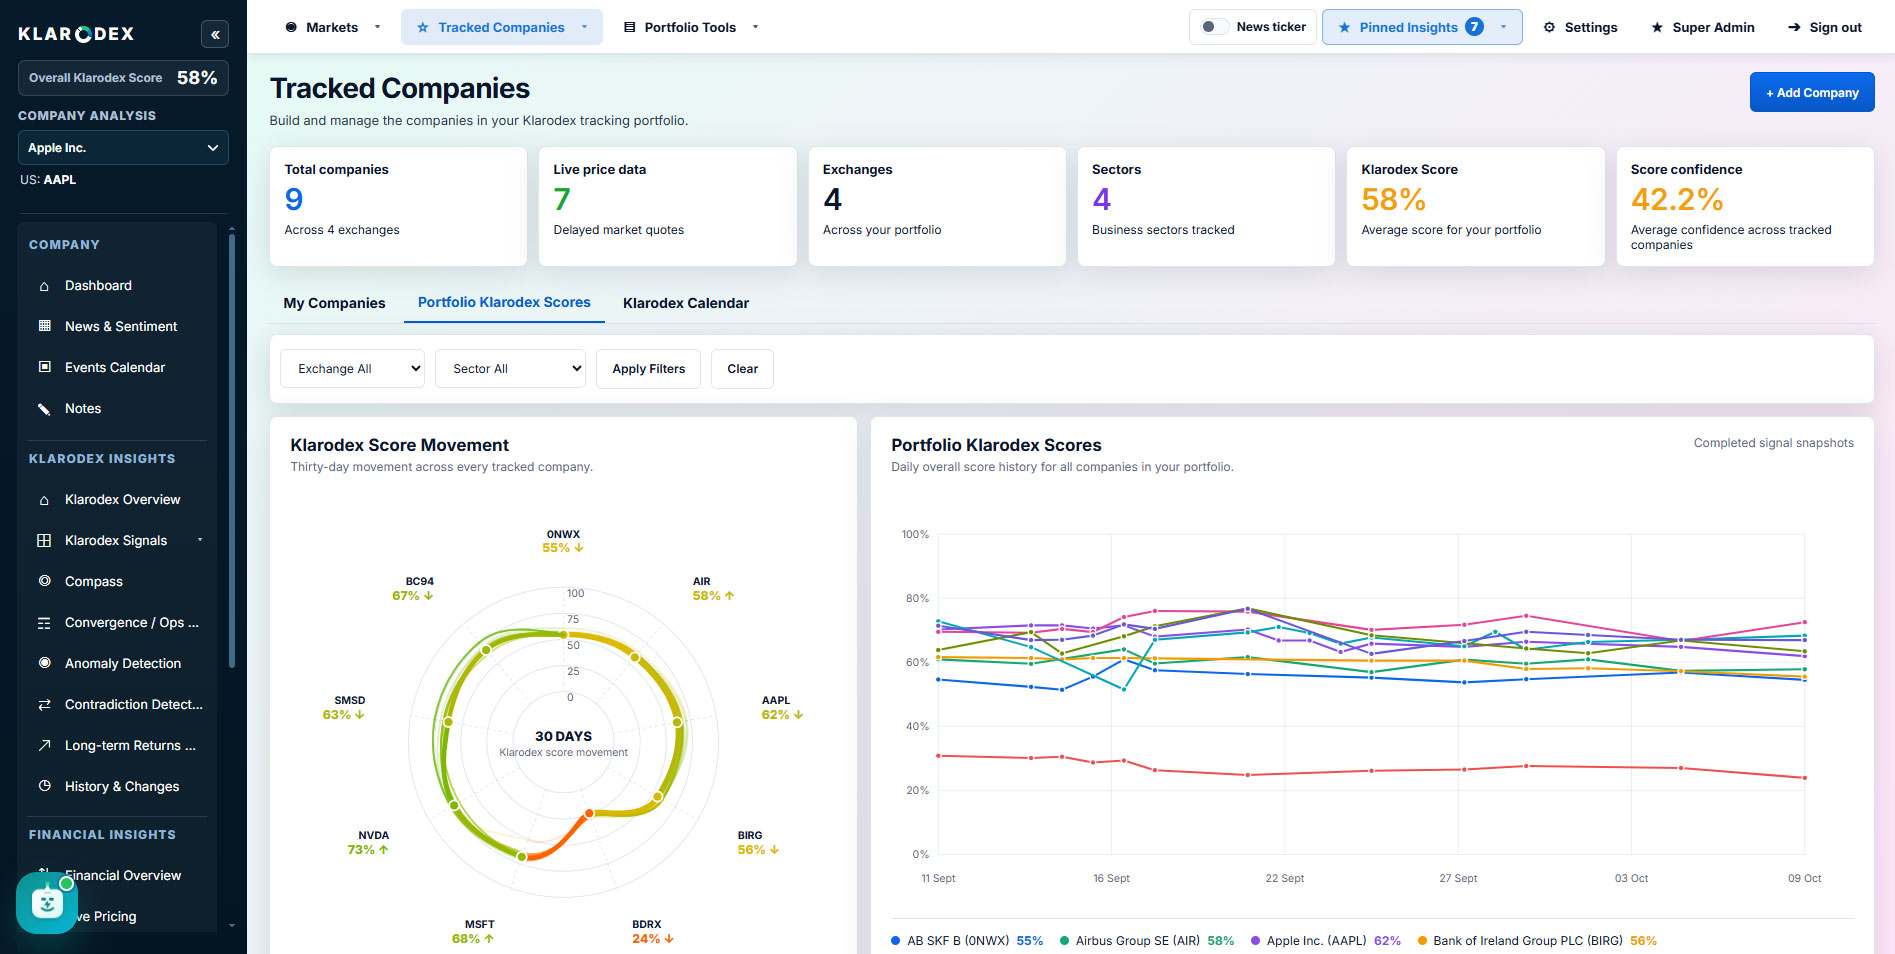Click the Overall Klarodex Score badge

[123, 78]
